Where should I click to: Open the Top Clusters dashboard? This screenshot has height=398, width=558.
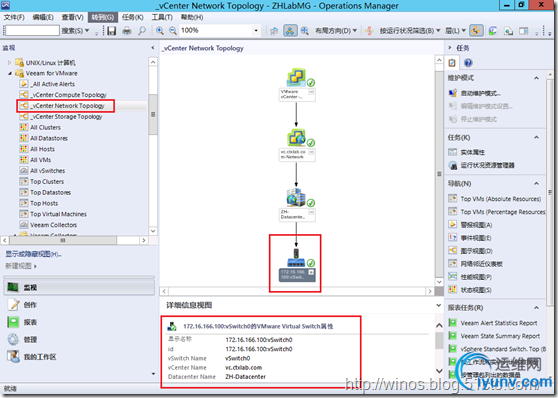pos(47,182)
